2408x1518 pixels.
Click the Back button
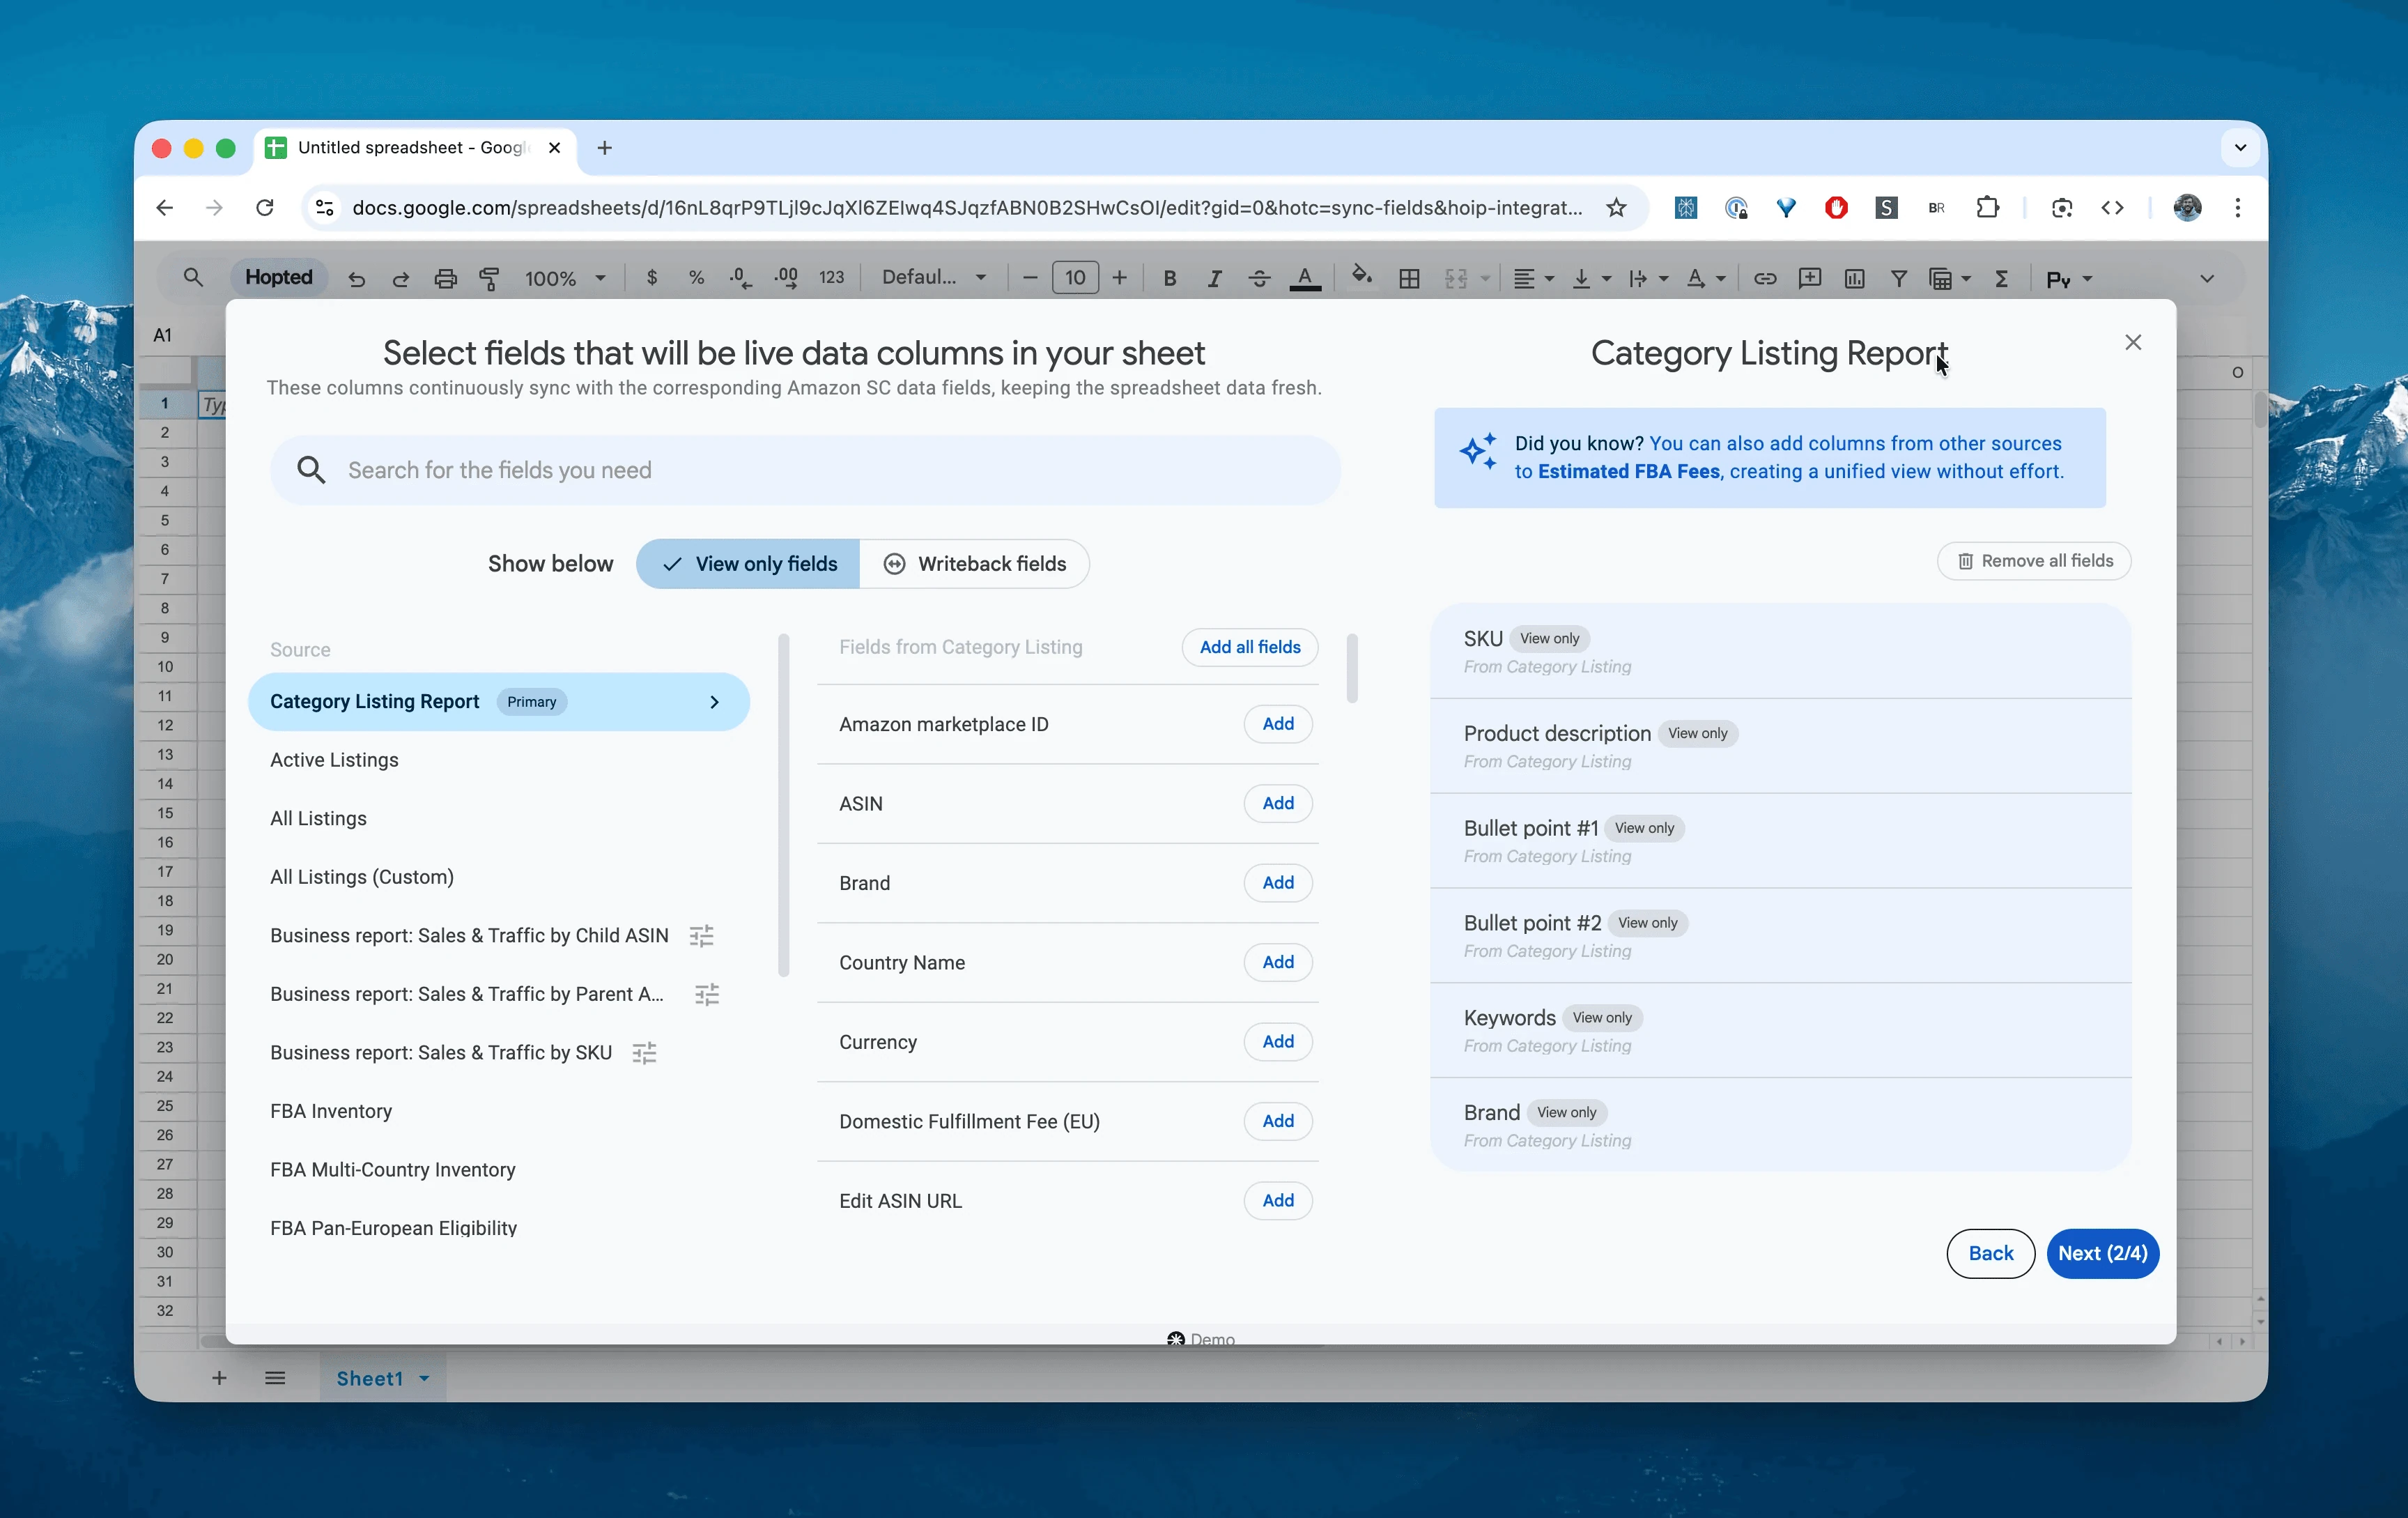point(1990,1253)
